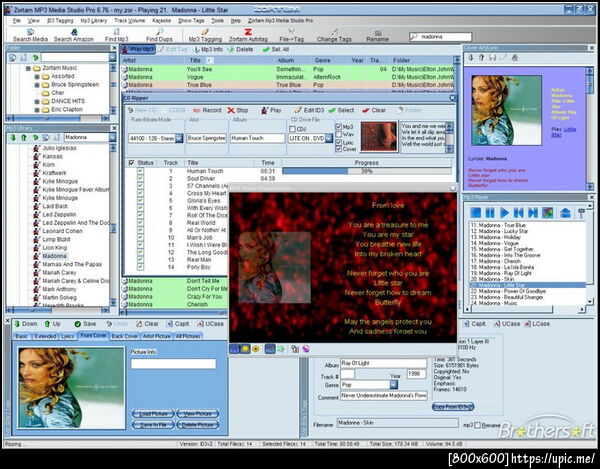Switch to the Lyrics tab
The width and height of the screenshot is (600, 469).
68,336
